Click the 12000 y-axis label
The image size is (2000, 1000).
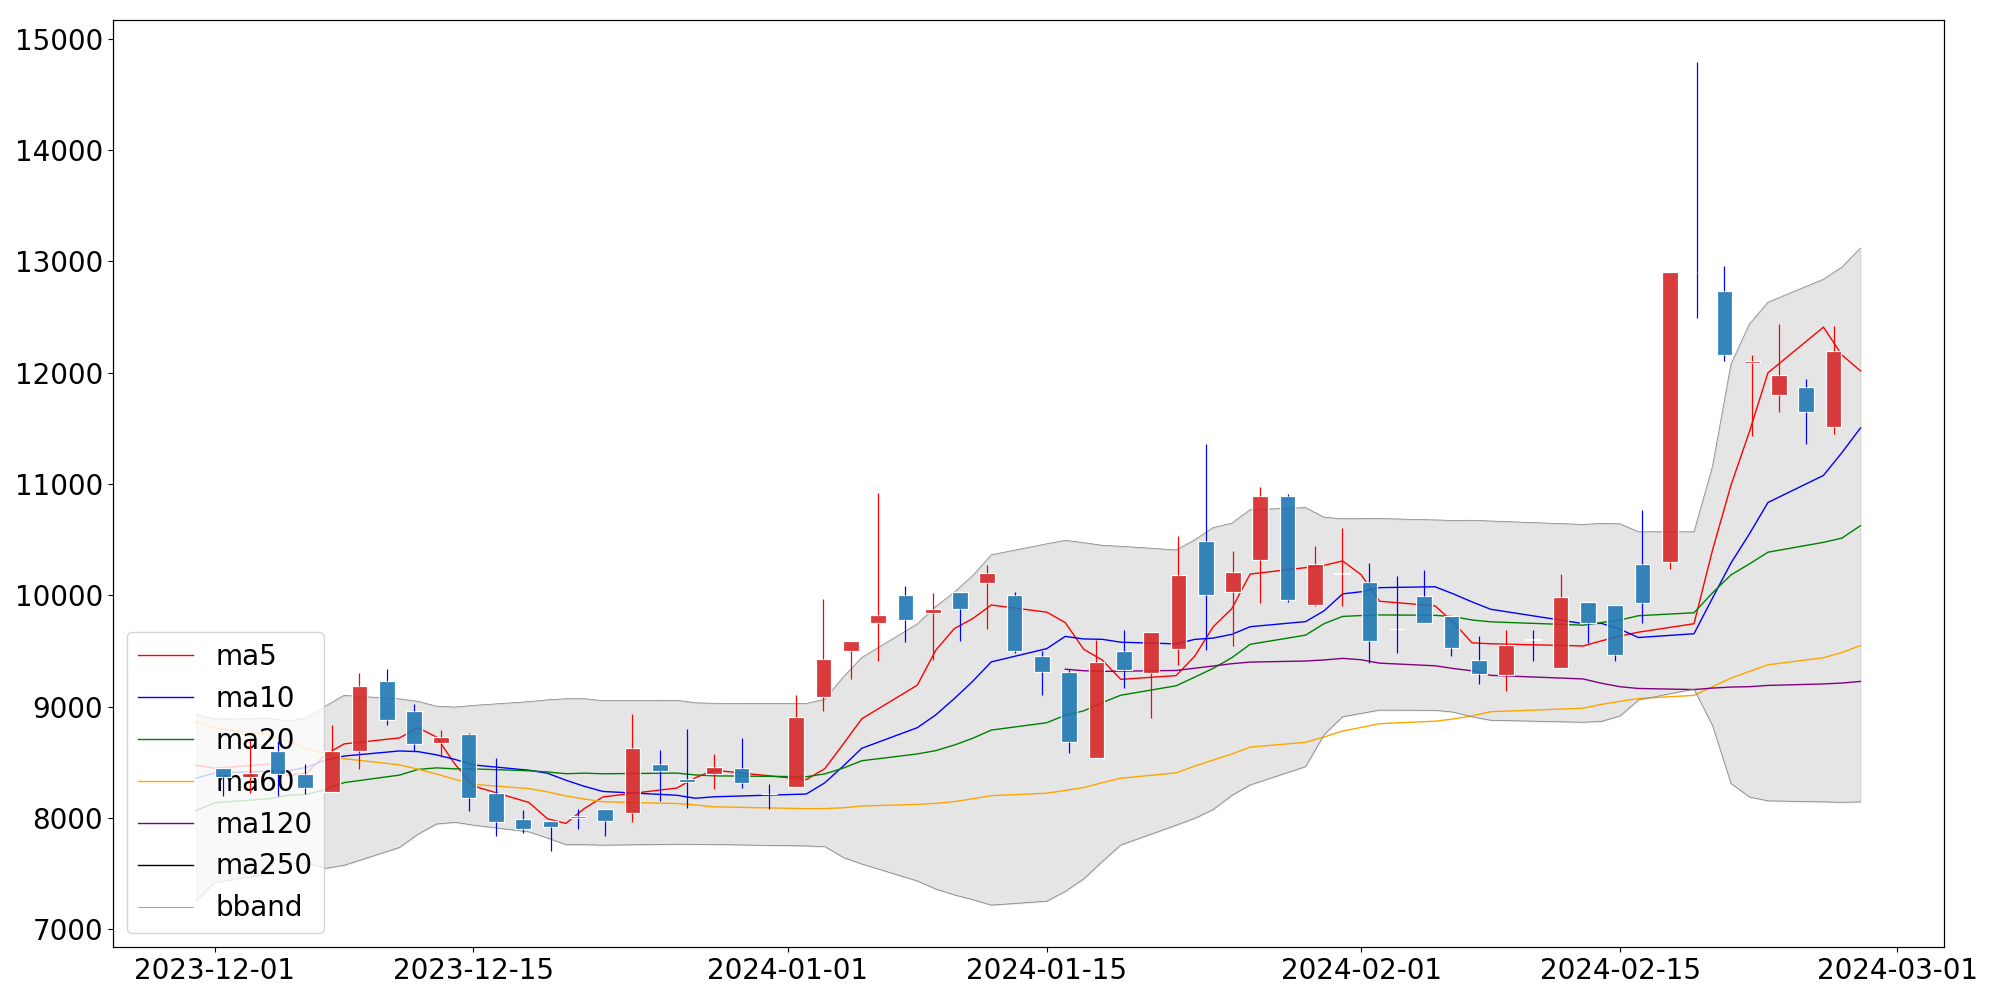coord(59,374)
